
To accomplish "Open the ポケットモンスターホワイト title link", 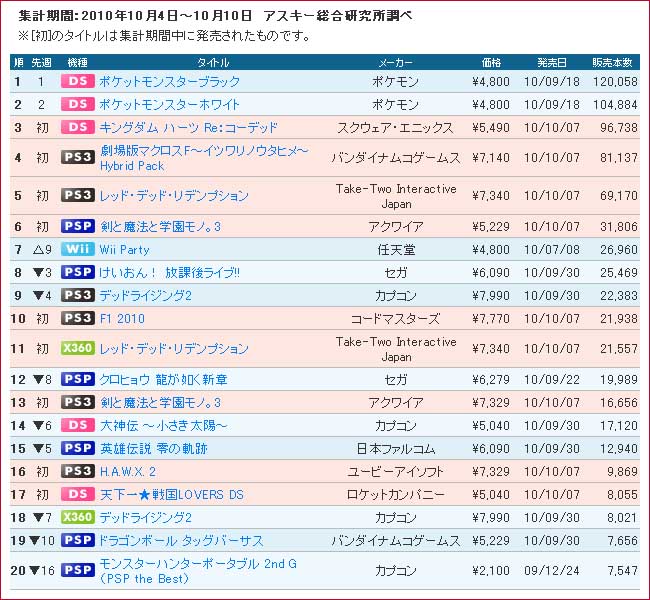I will (x=169, y=104).
